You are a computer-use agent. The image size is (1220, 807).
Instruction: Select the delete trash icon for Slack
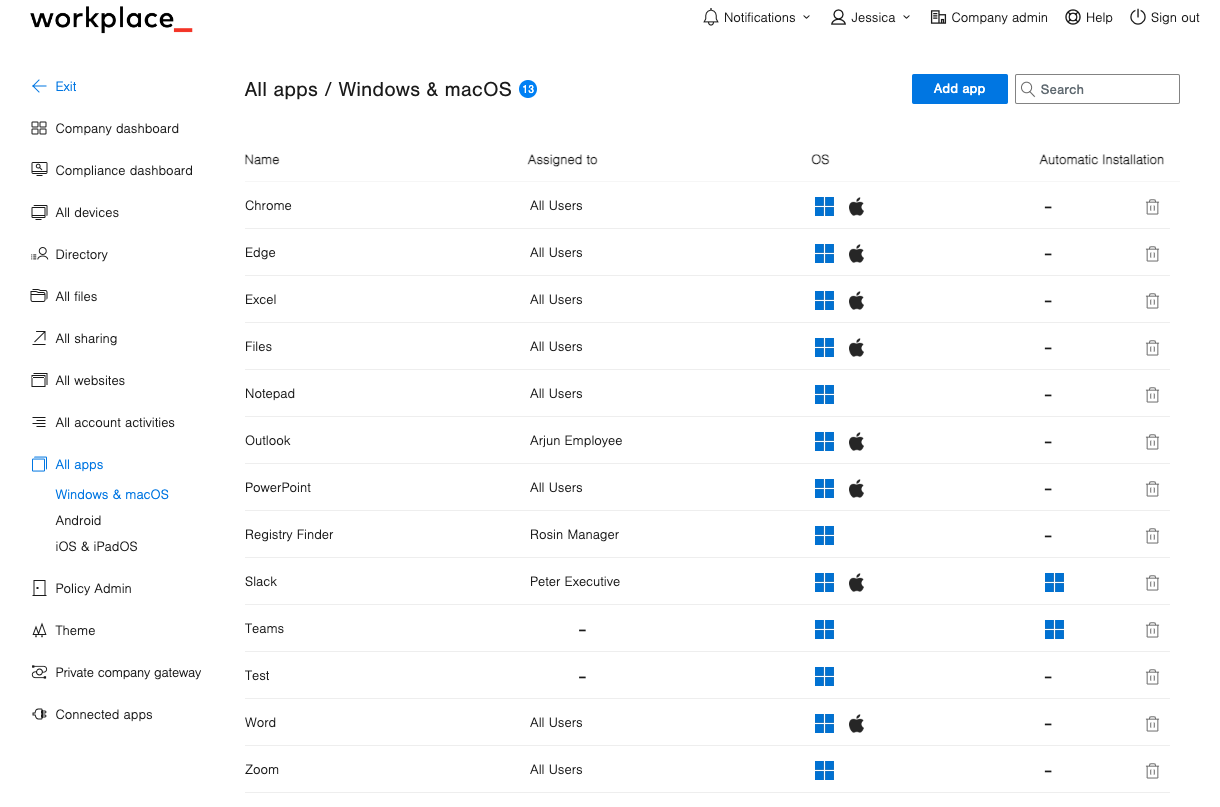pyautogui.click(x=1152, y=582)
